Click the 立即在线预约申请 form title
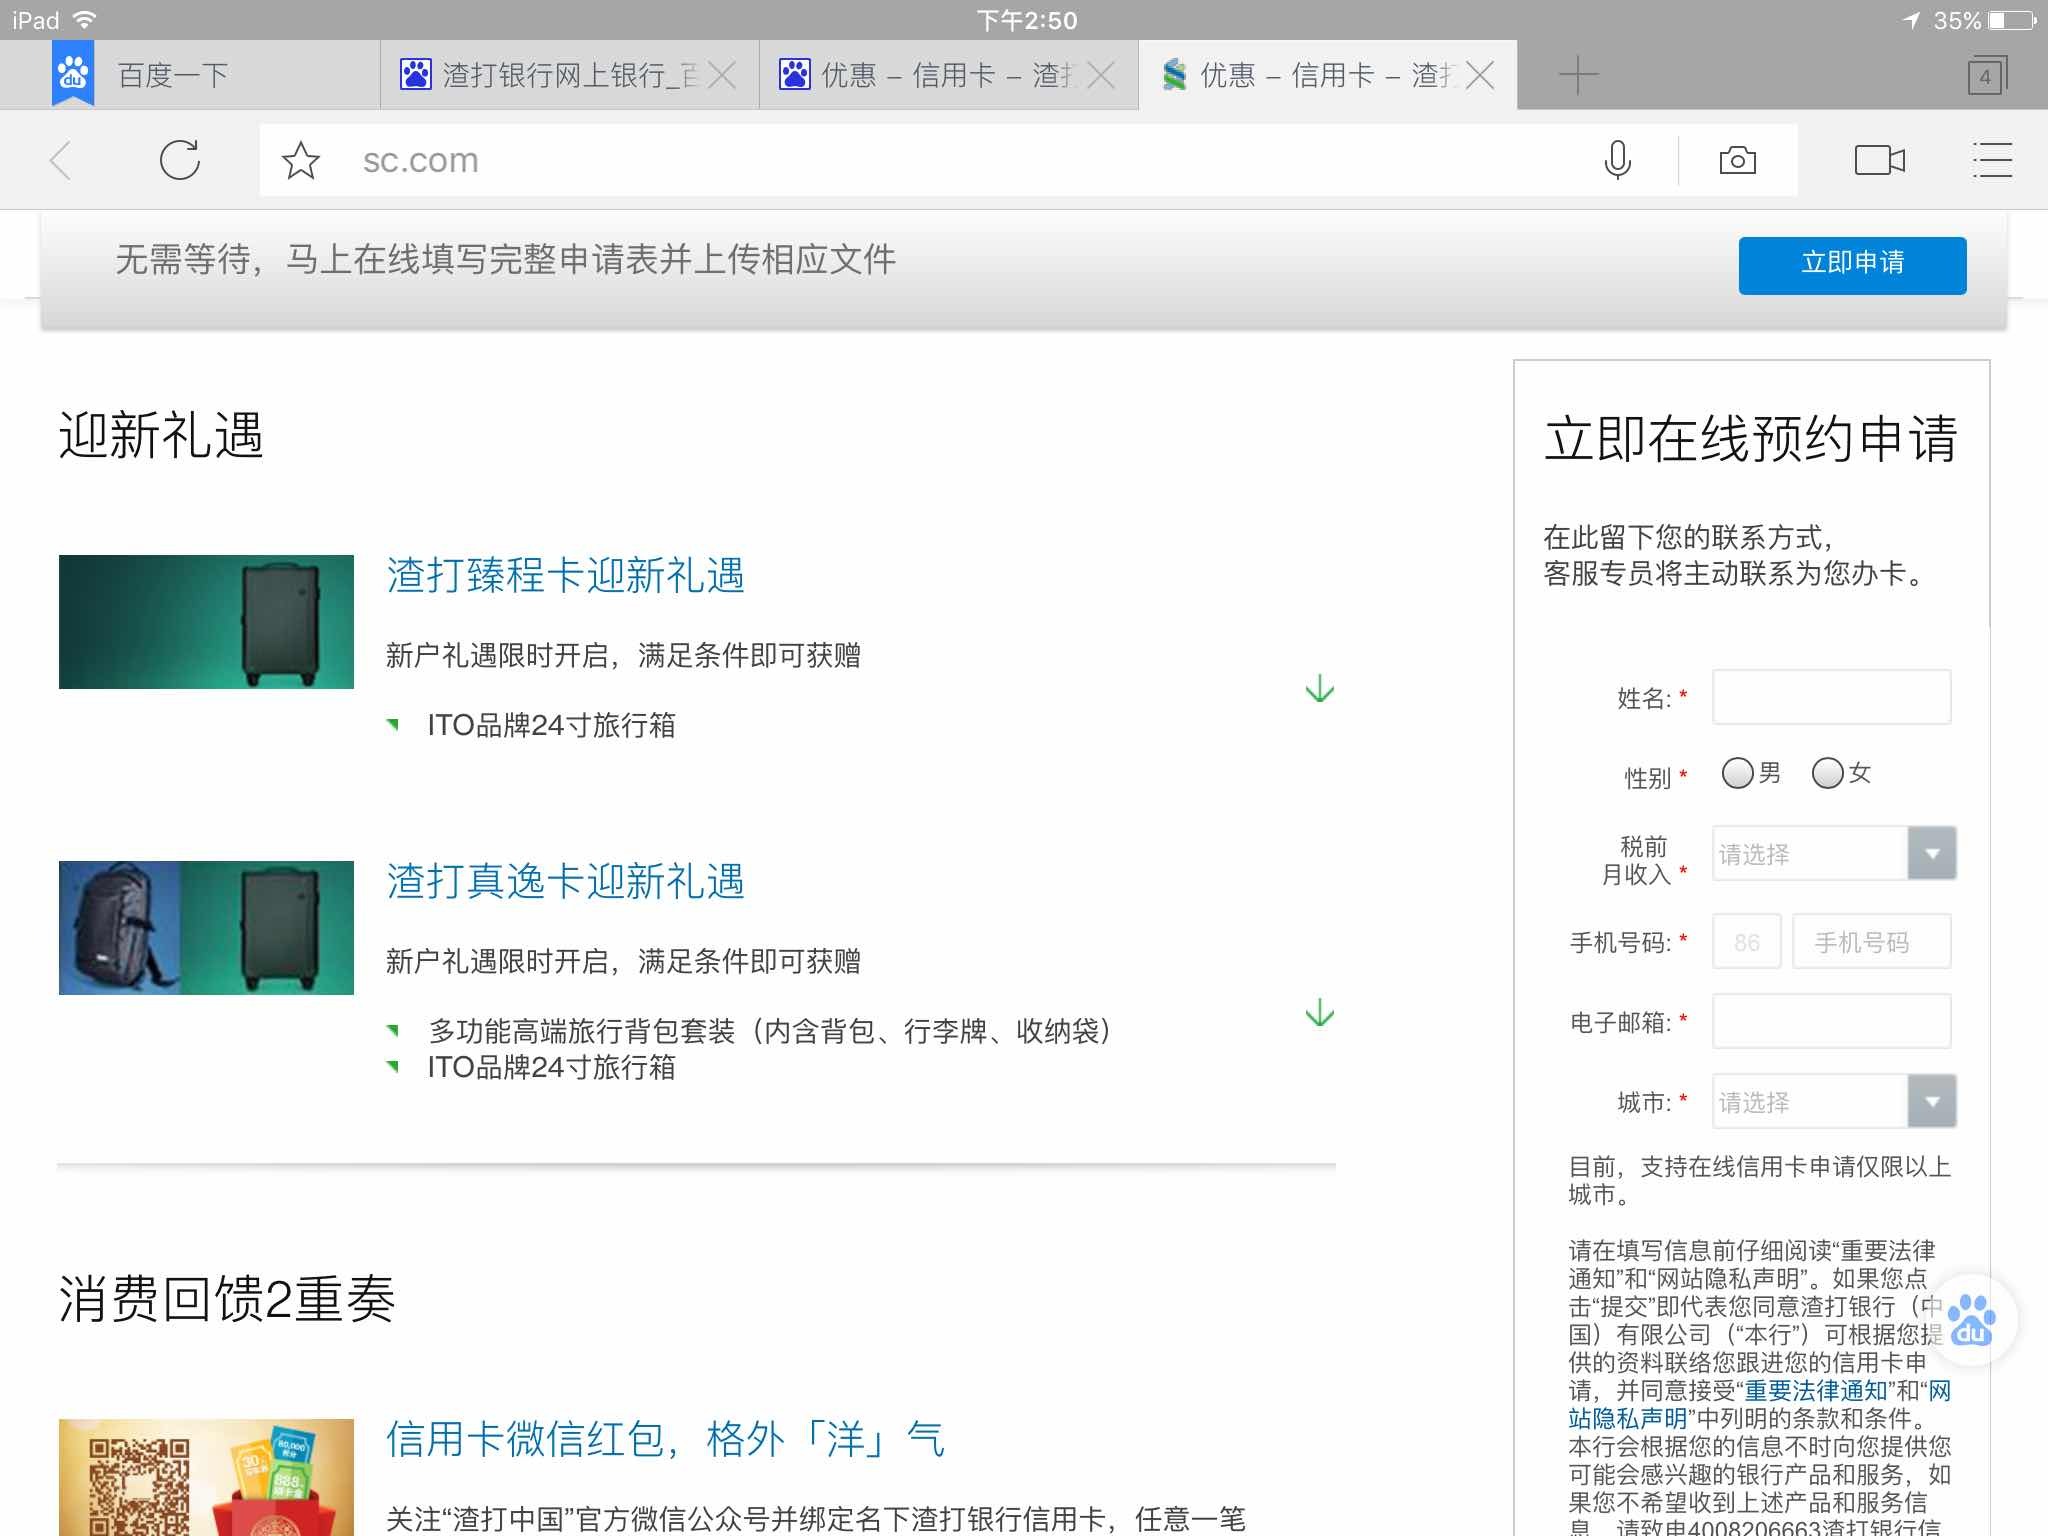The image size is (2048, 1536). (x=1750, y=439)
